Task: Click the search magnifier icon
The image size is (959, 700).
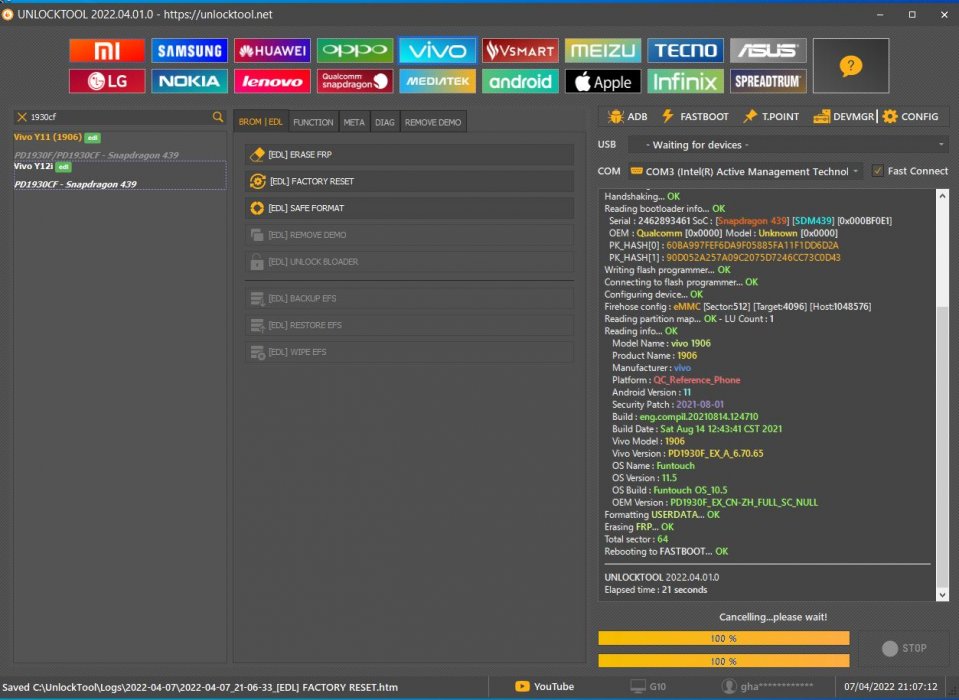Action: (x=218, y=117)
